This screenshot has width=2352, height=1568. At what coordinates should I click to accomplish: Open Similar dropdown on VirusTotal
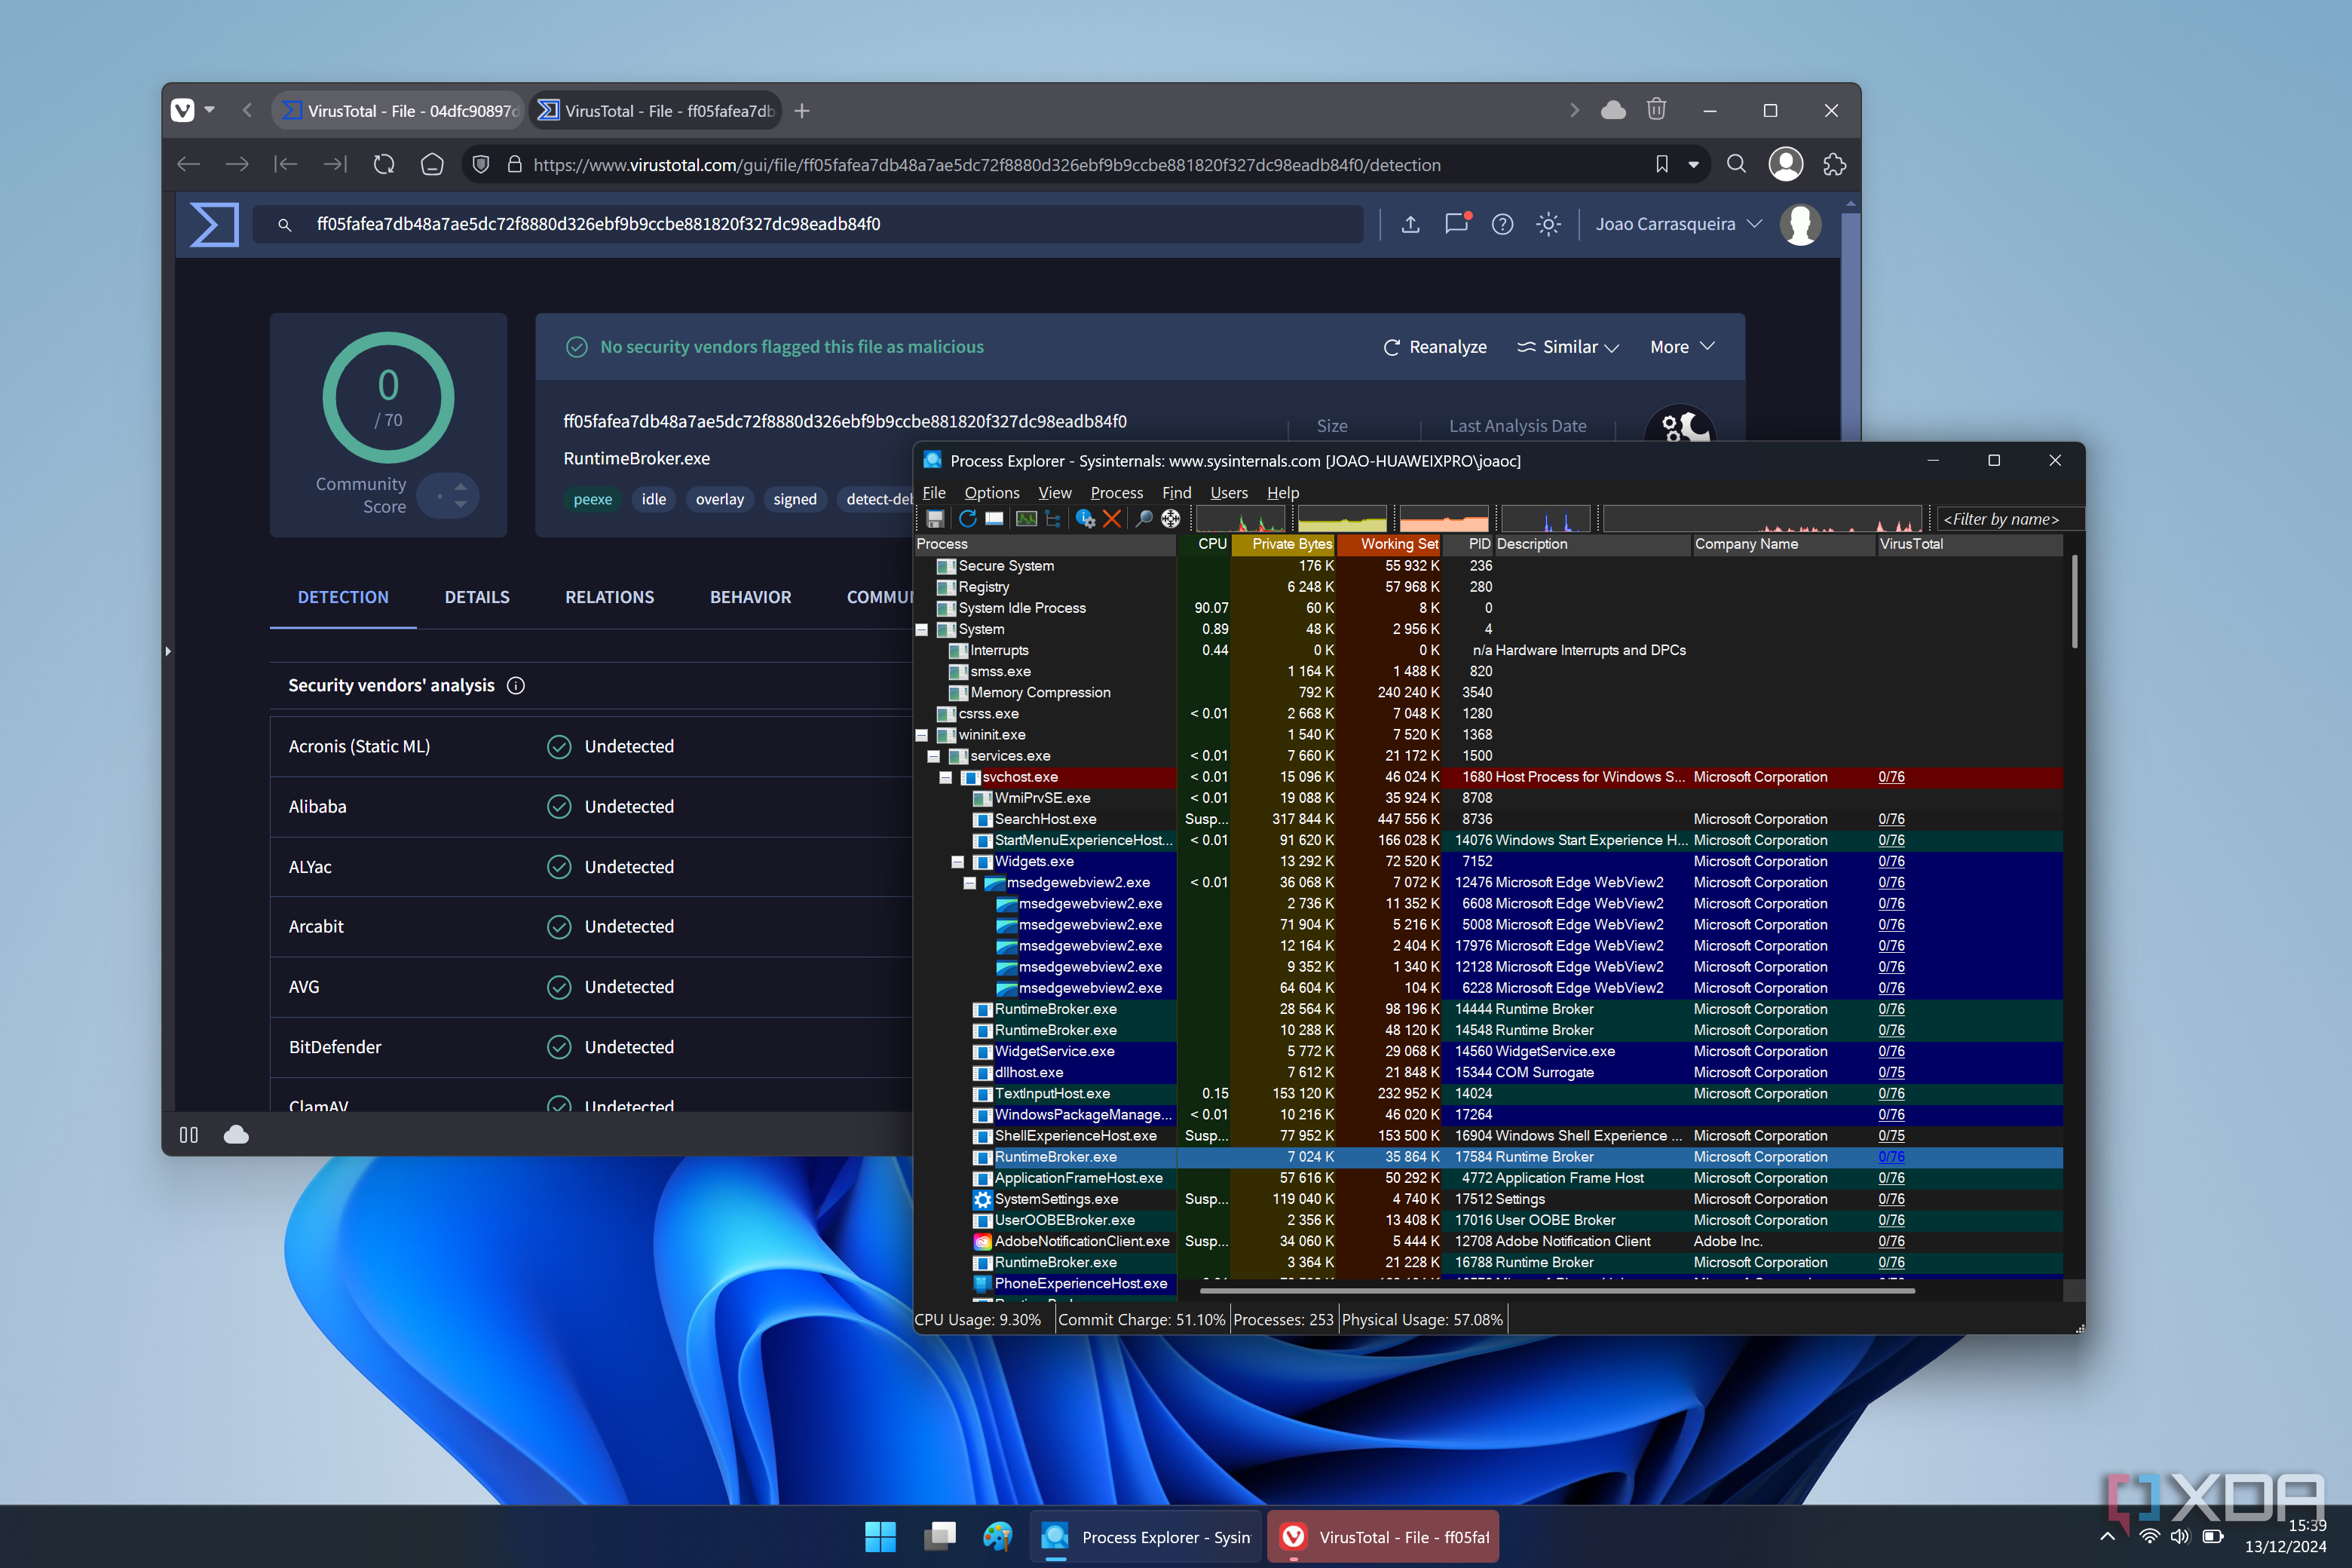coord(1567,347)
